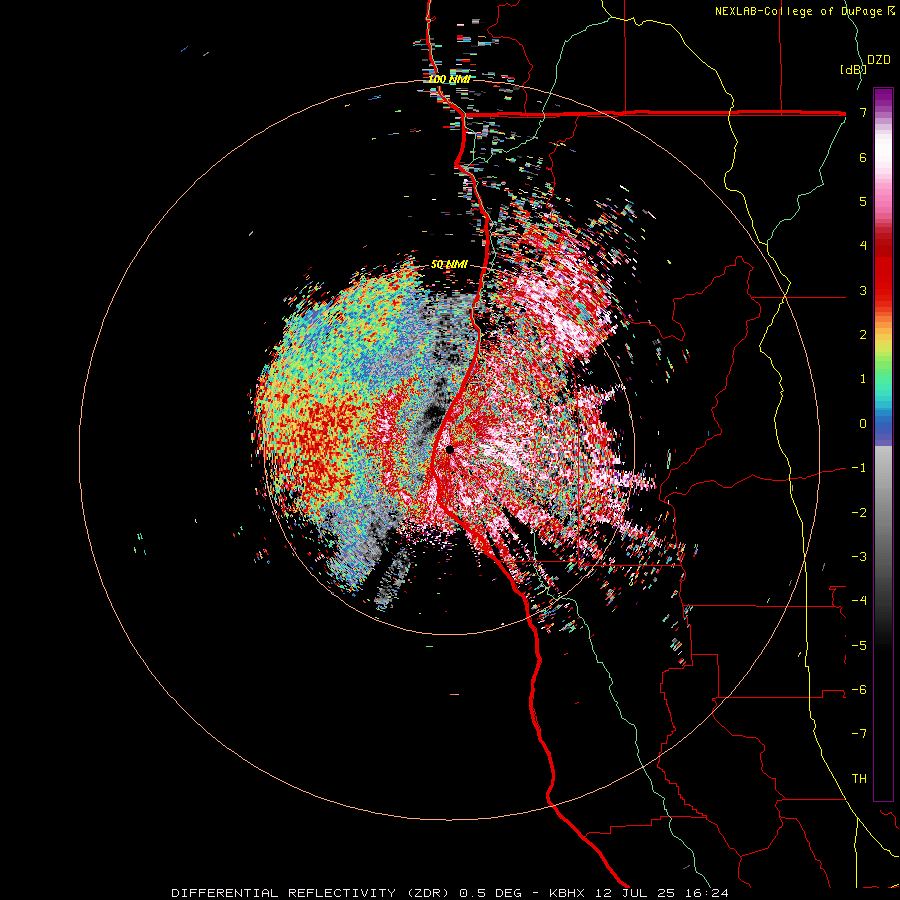
Task: Click the 5 value on the color scale
Action: [863, 201]
